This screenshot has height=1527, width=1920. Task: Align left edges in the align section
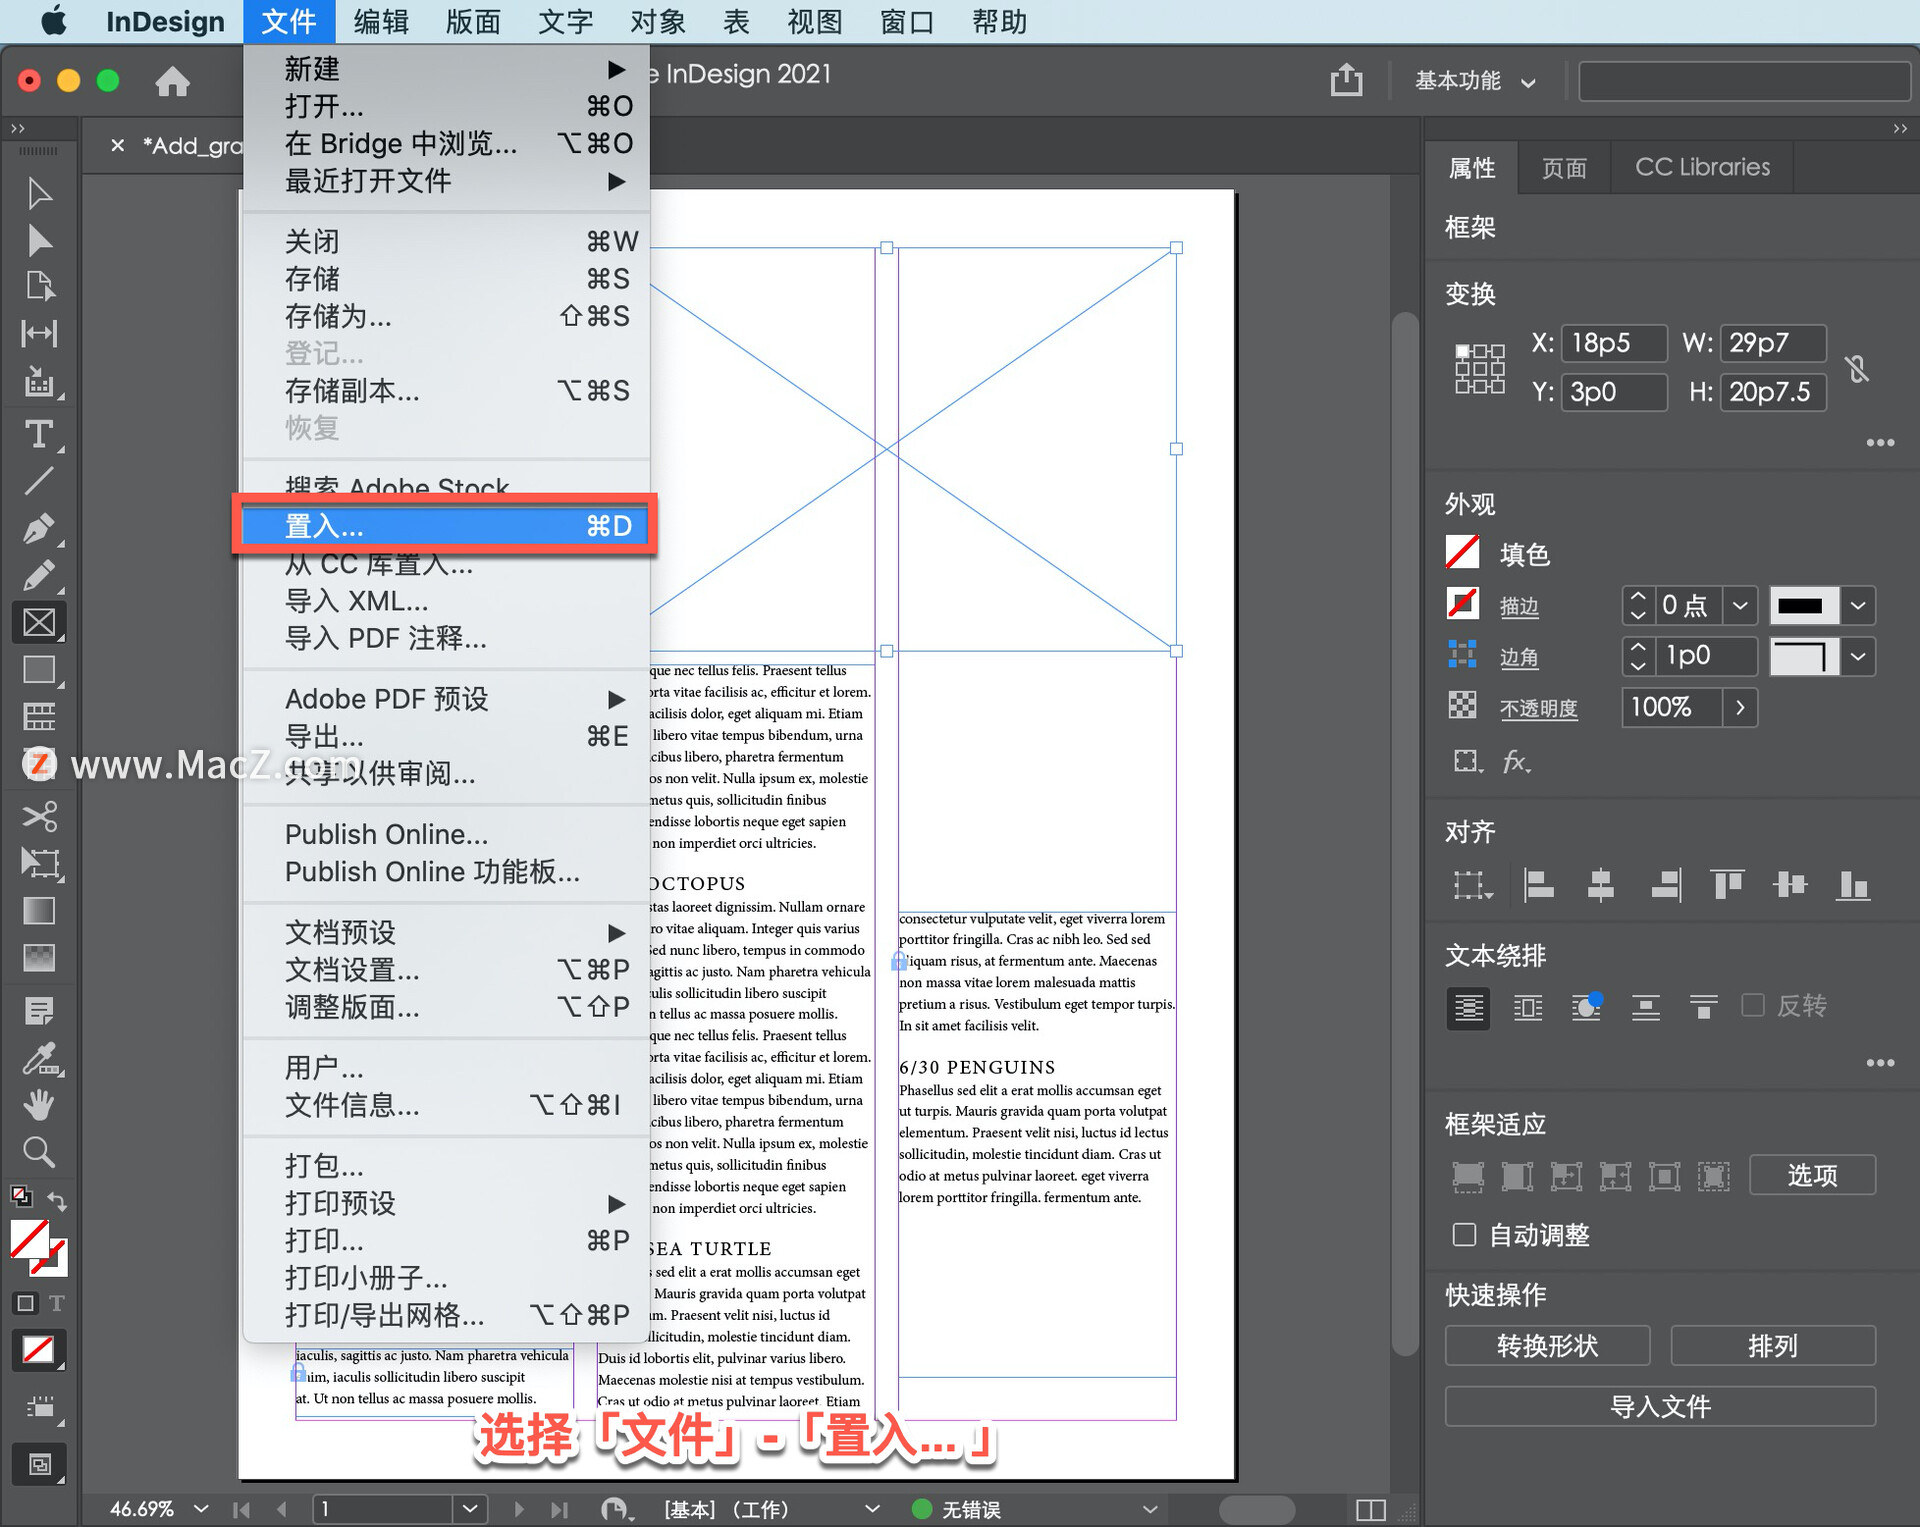point(1538,885)
